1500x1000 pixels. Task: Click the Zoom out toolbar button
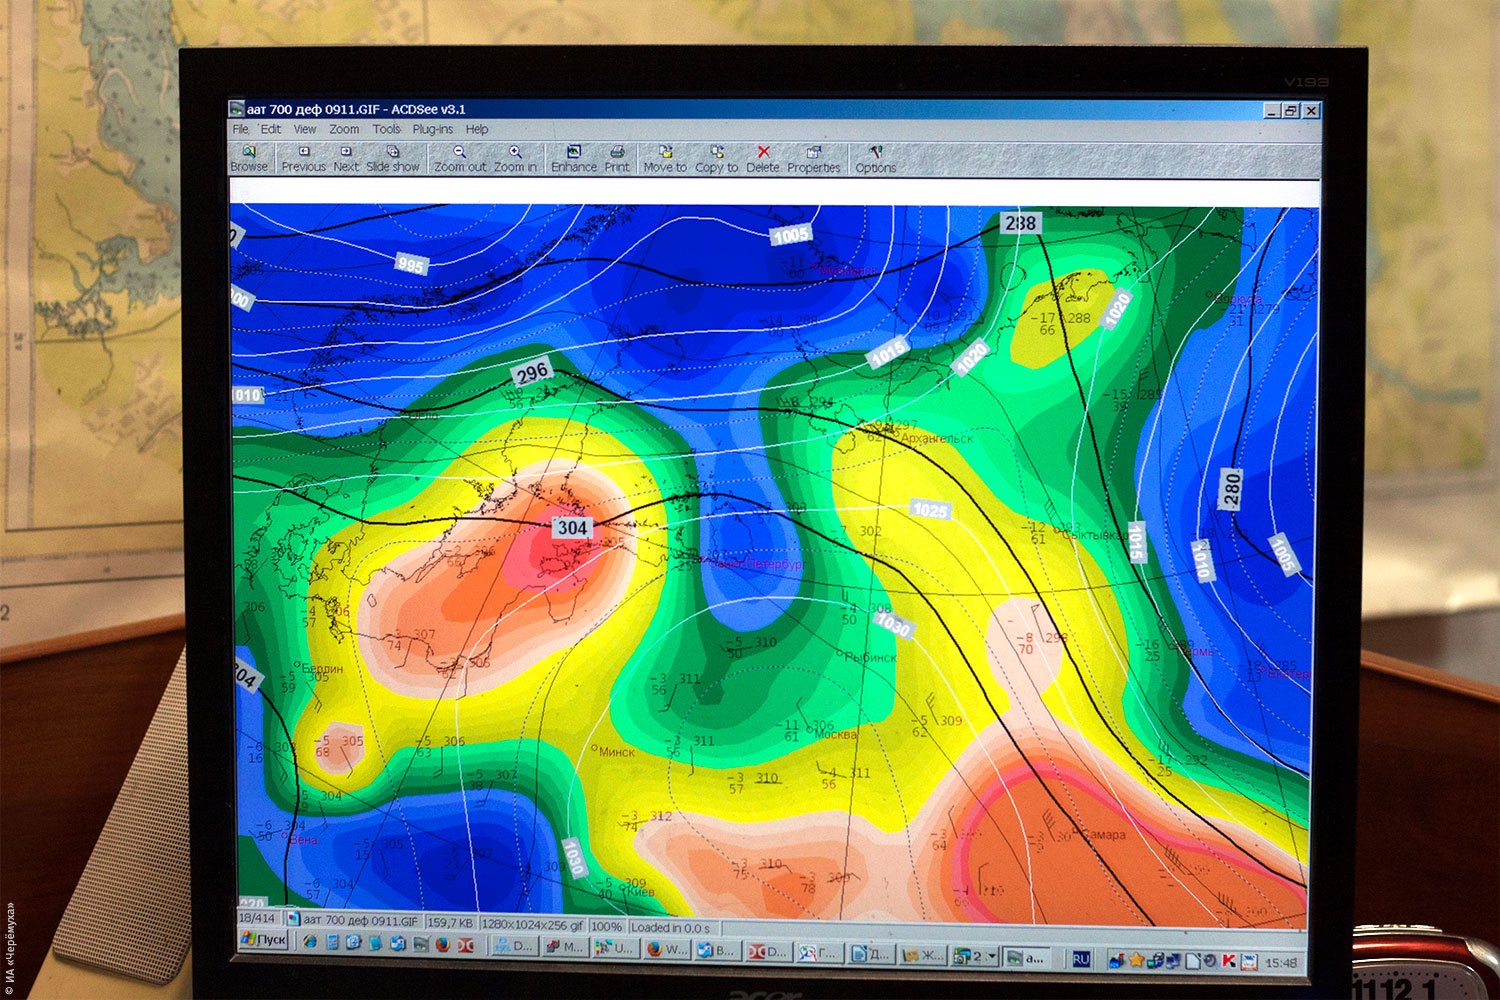pos(460,159)
